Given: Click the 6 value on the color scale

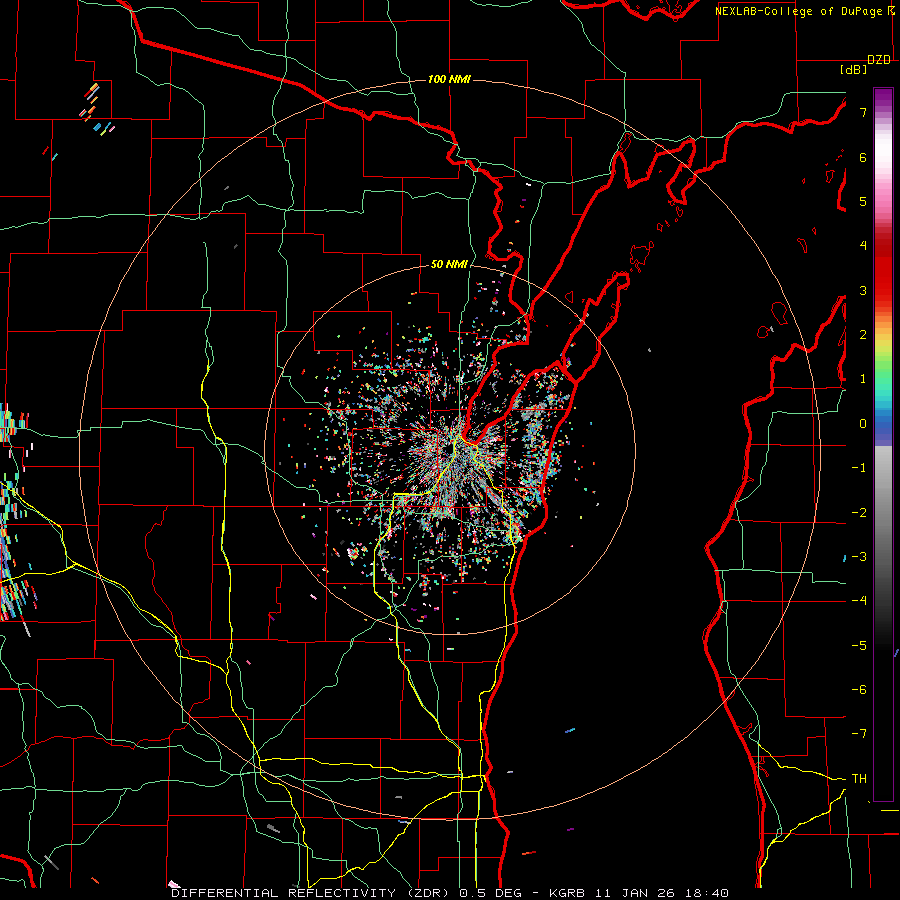Looking at the screenshot, I should click(x=863, y=157).
